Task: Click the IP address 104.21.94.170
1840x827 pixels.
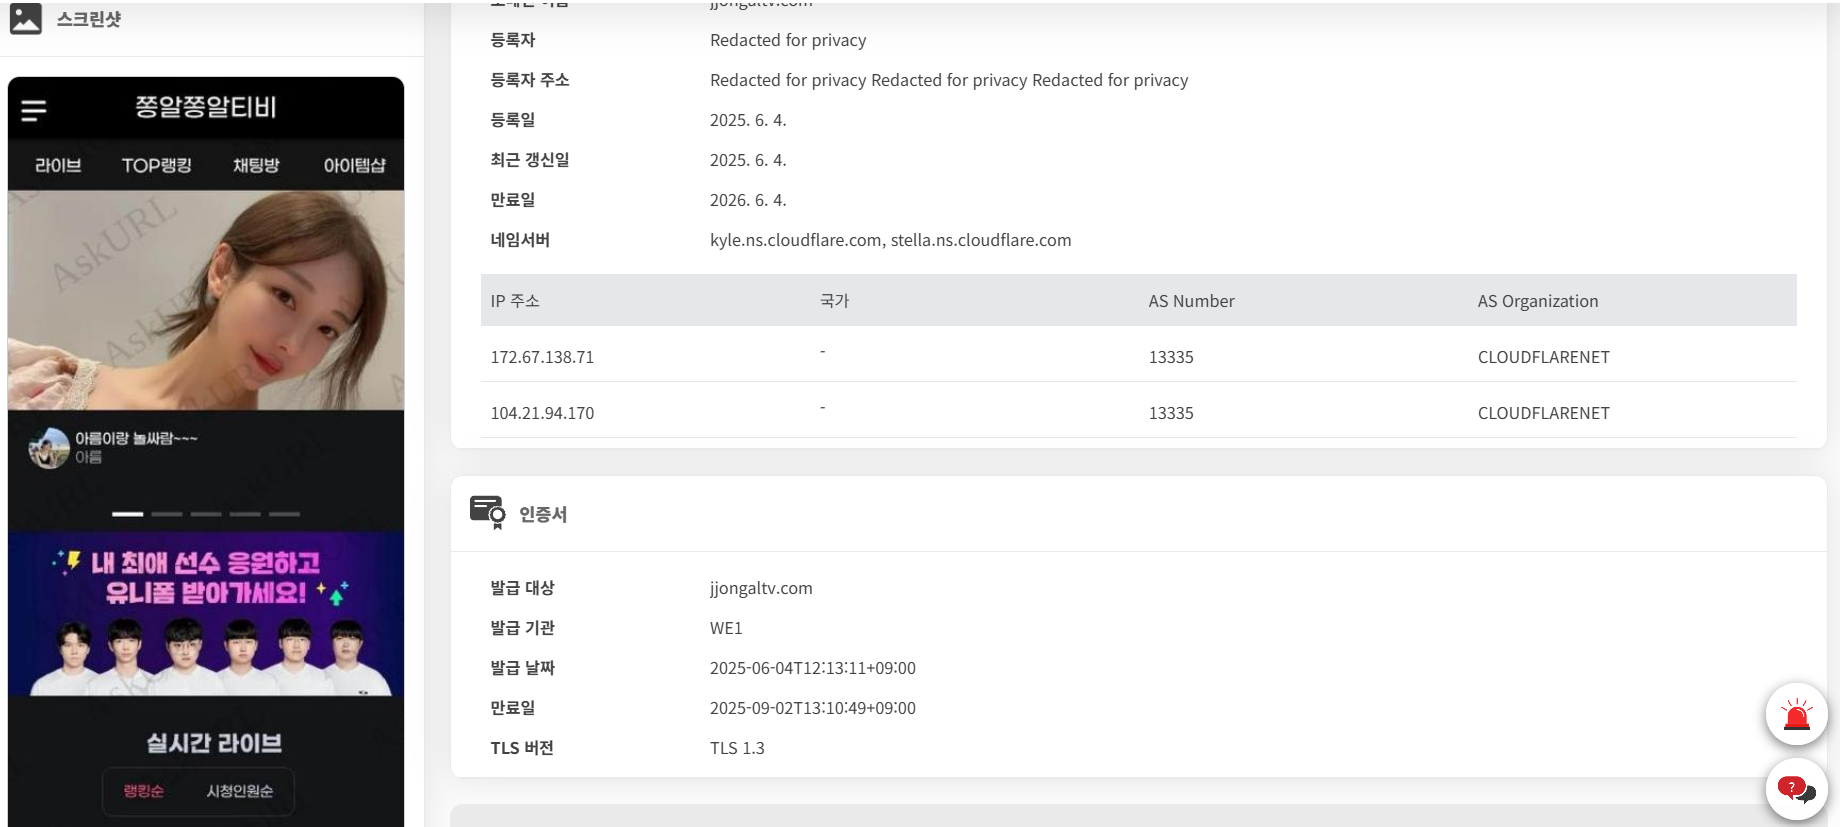Action: tap(542, 413)
